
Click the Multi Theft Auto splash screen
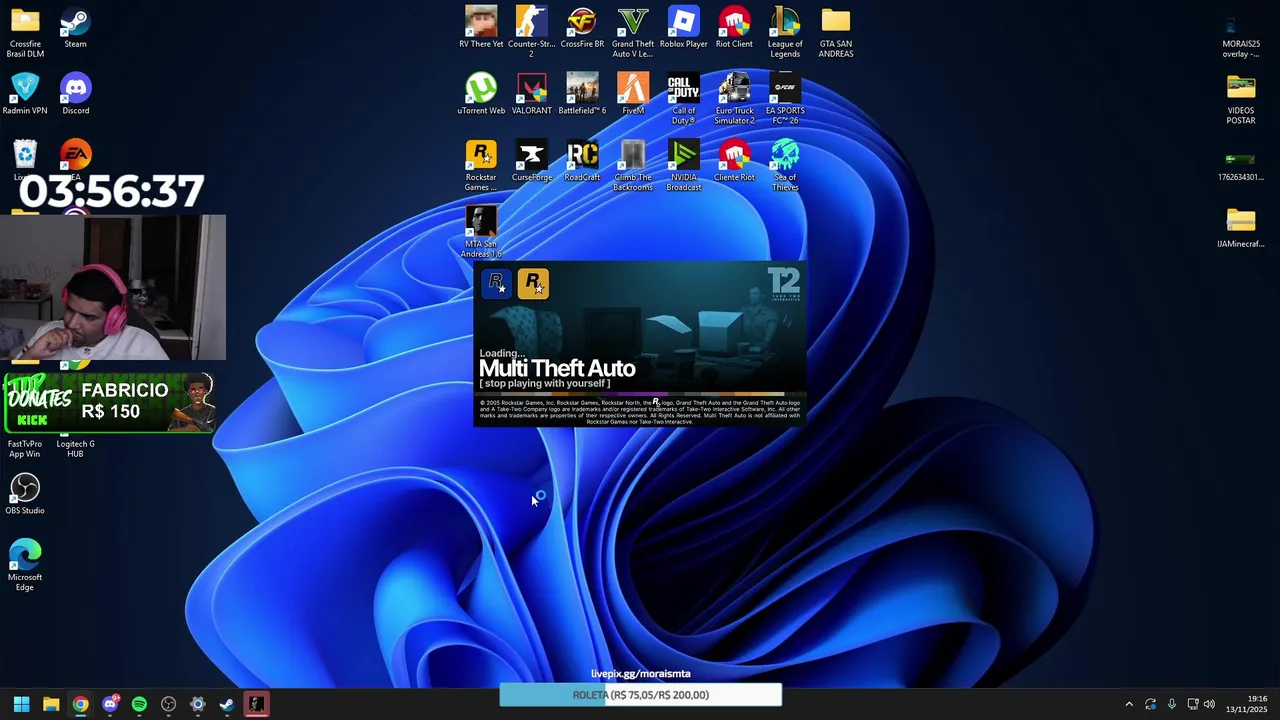(x=639, y=344)
